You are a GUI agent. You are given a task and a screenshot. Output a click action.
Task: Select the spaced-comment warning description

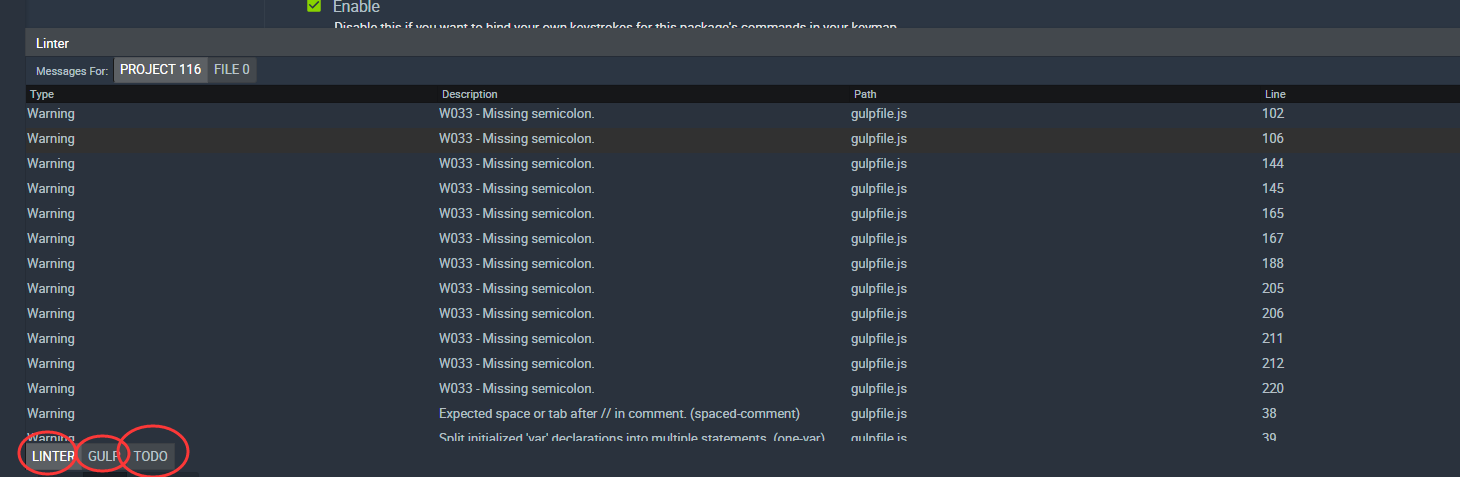(619, 413)
